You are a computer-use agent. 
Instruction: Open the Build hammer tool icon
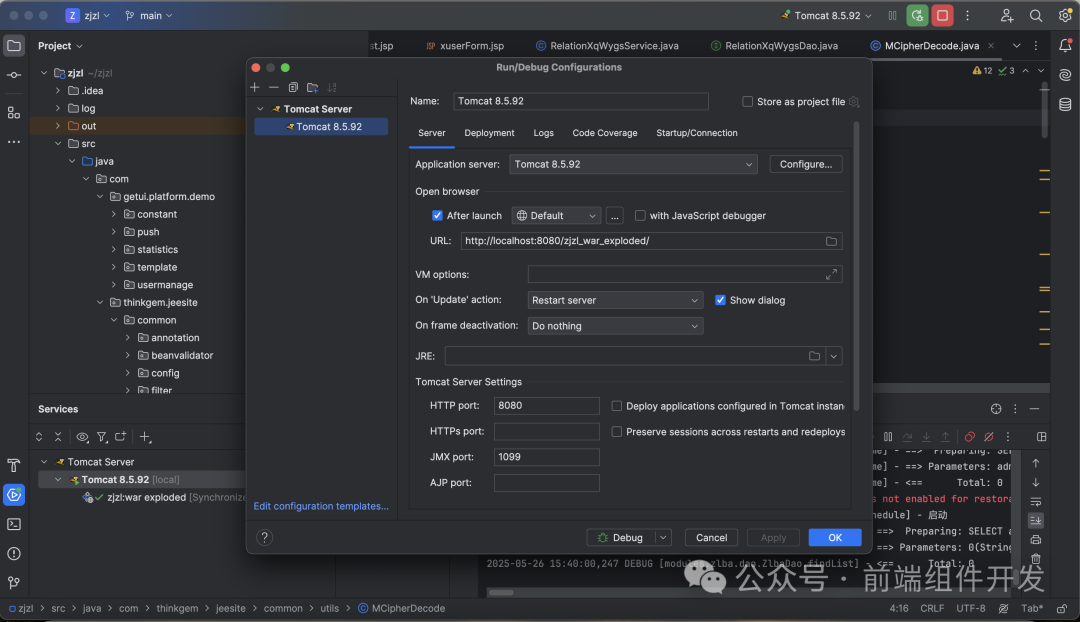coord(14,466)
